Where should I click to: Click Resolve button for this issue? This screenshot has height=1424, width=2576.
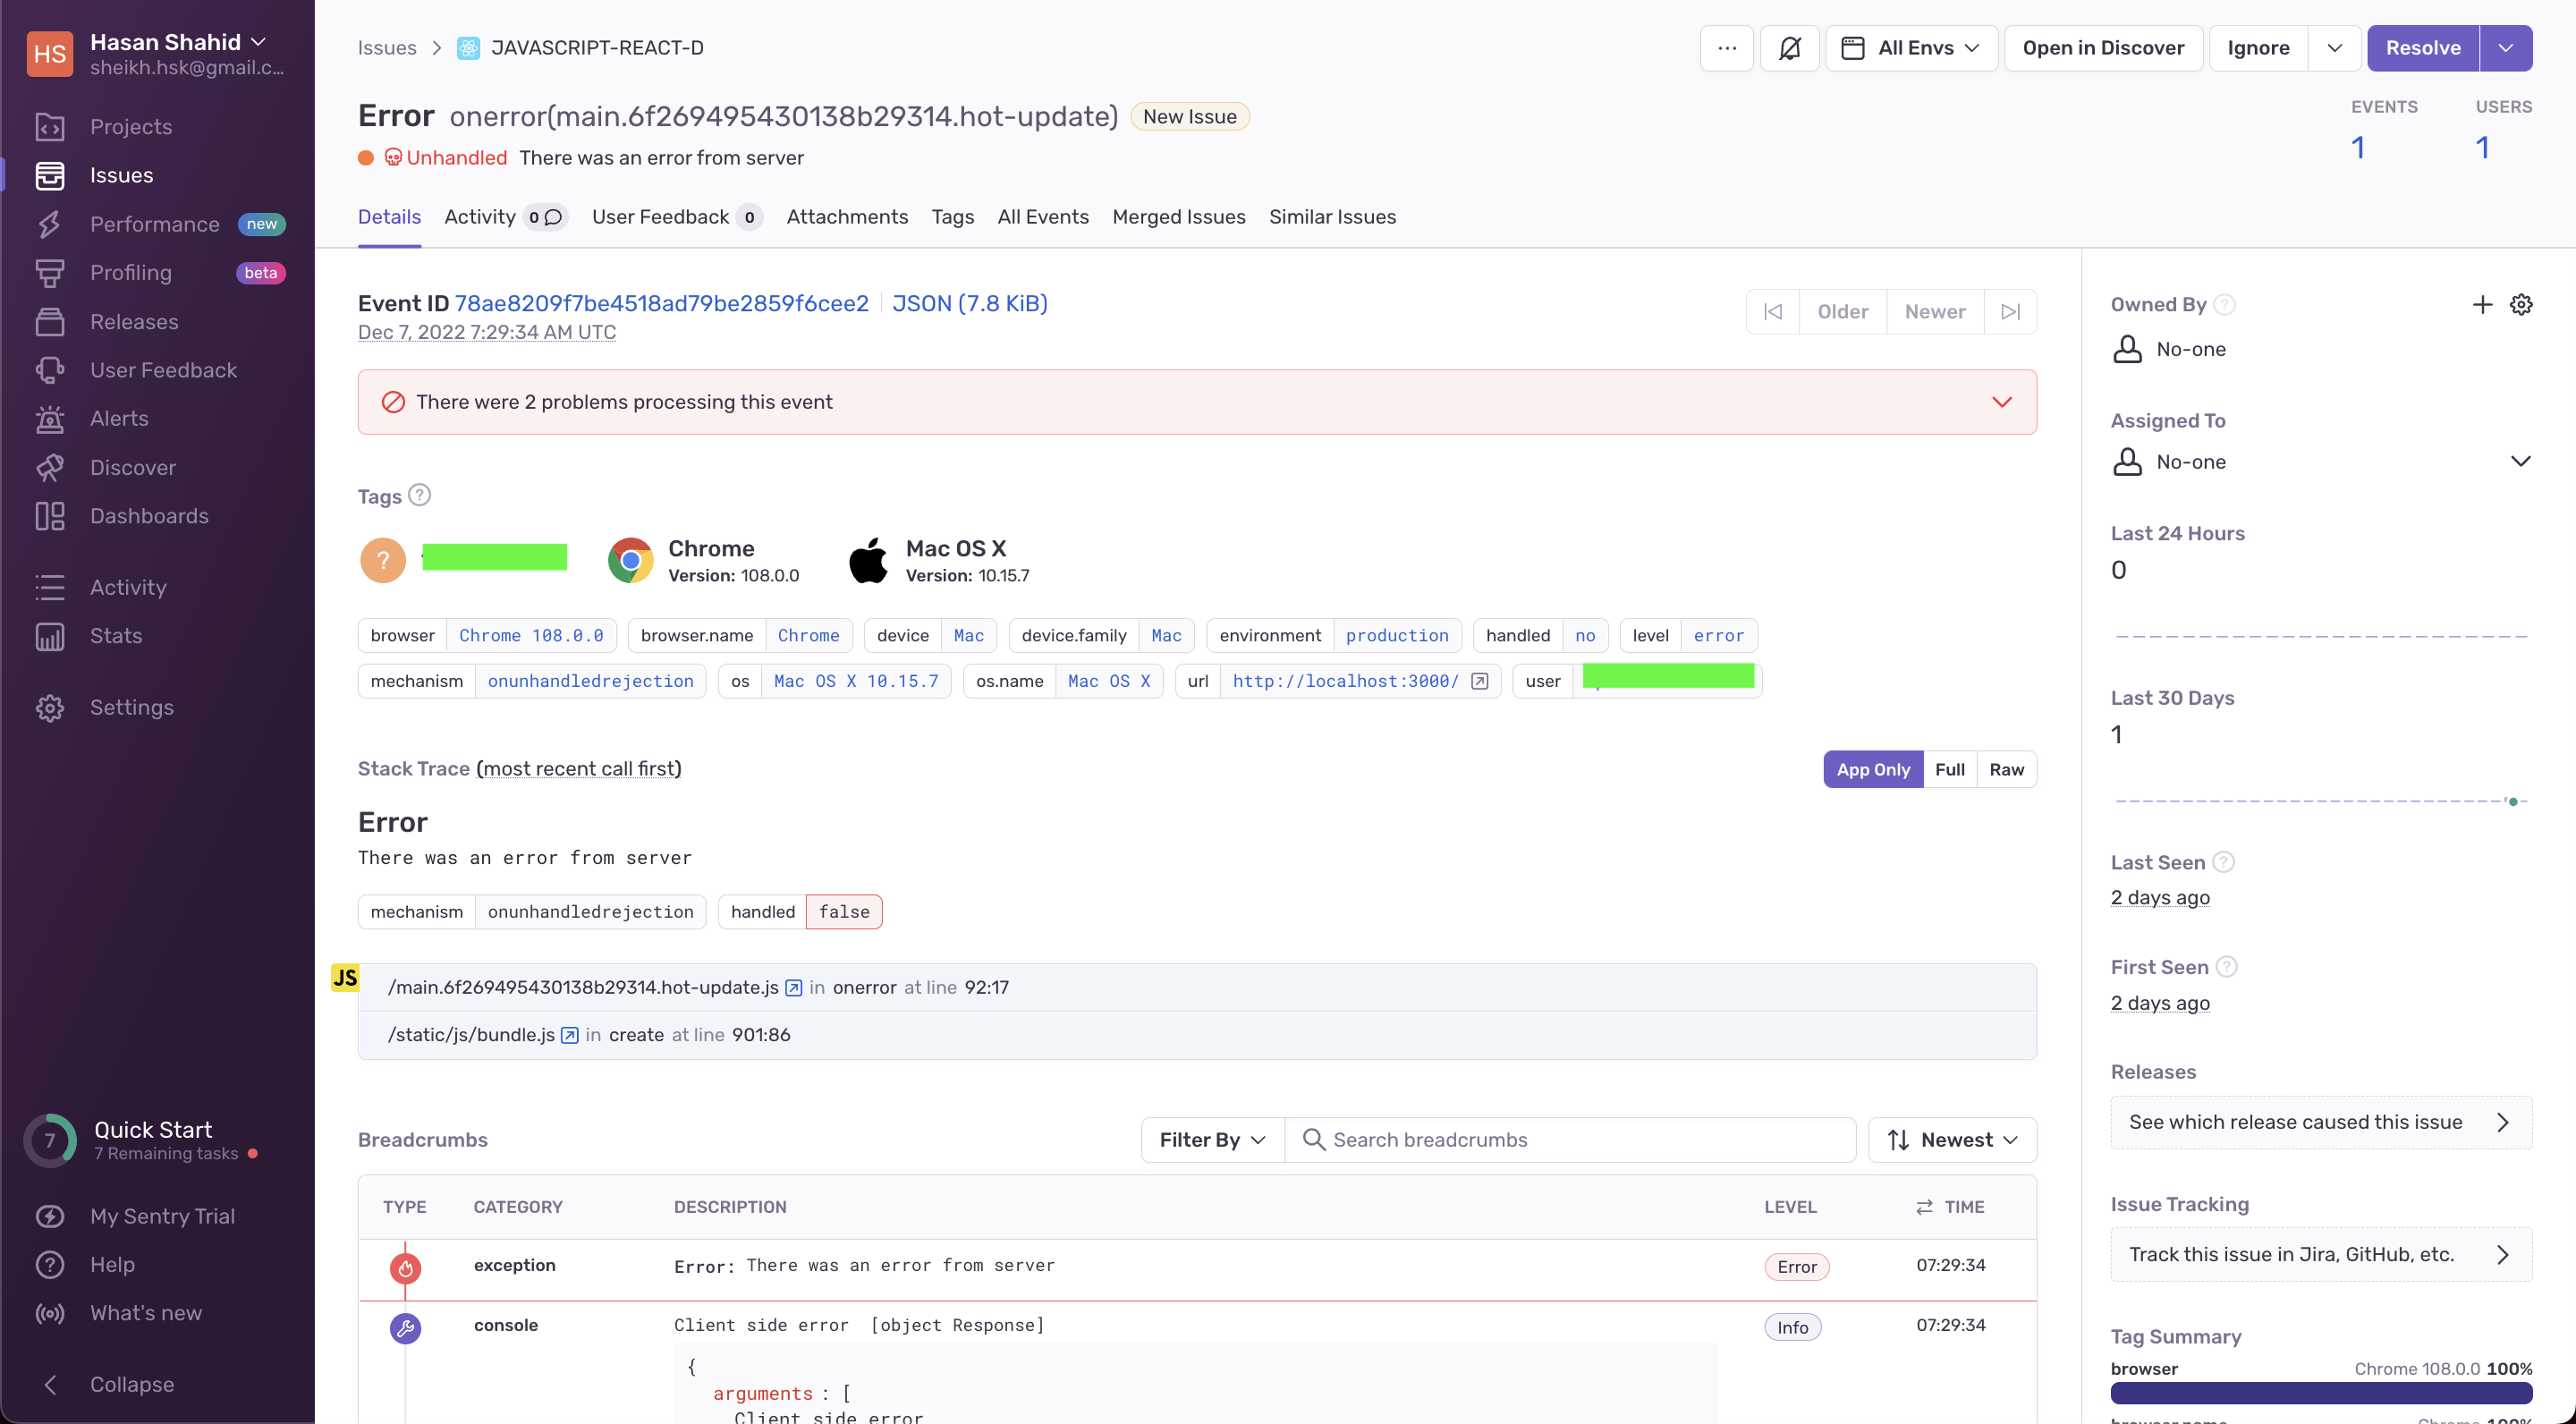2423,47
